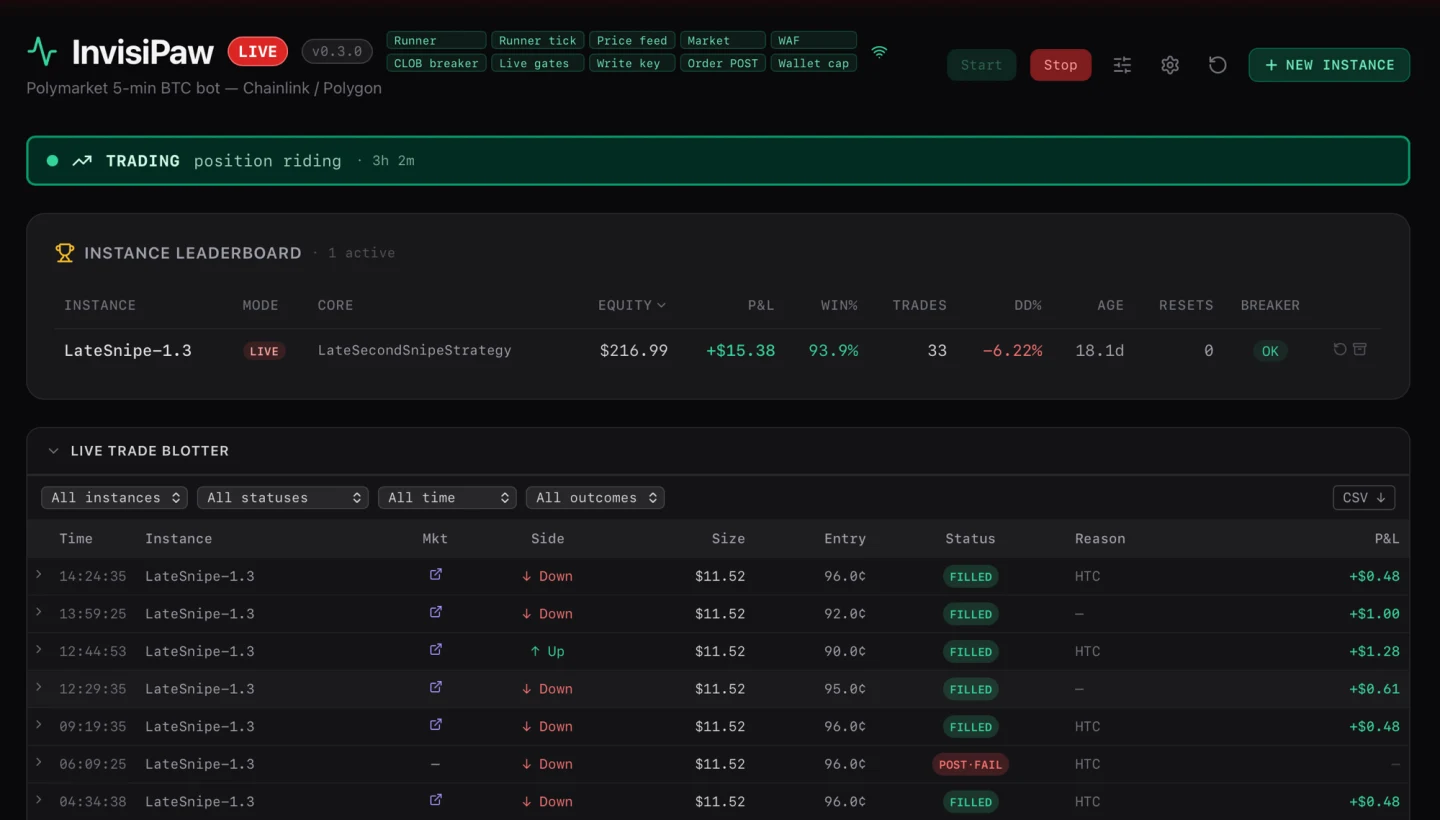Expand the 12:44:53 trade row

pyautogui.click(x=39, y=649)
